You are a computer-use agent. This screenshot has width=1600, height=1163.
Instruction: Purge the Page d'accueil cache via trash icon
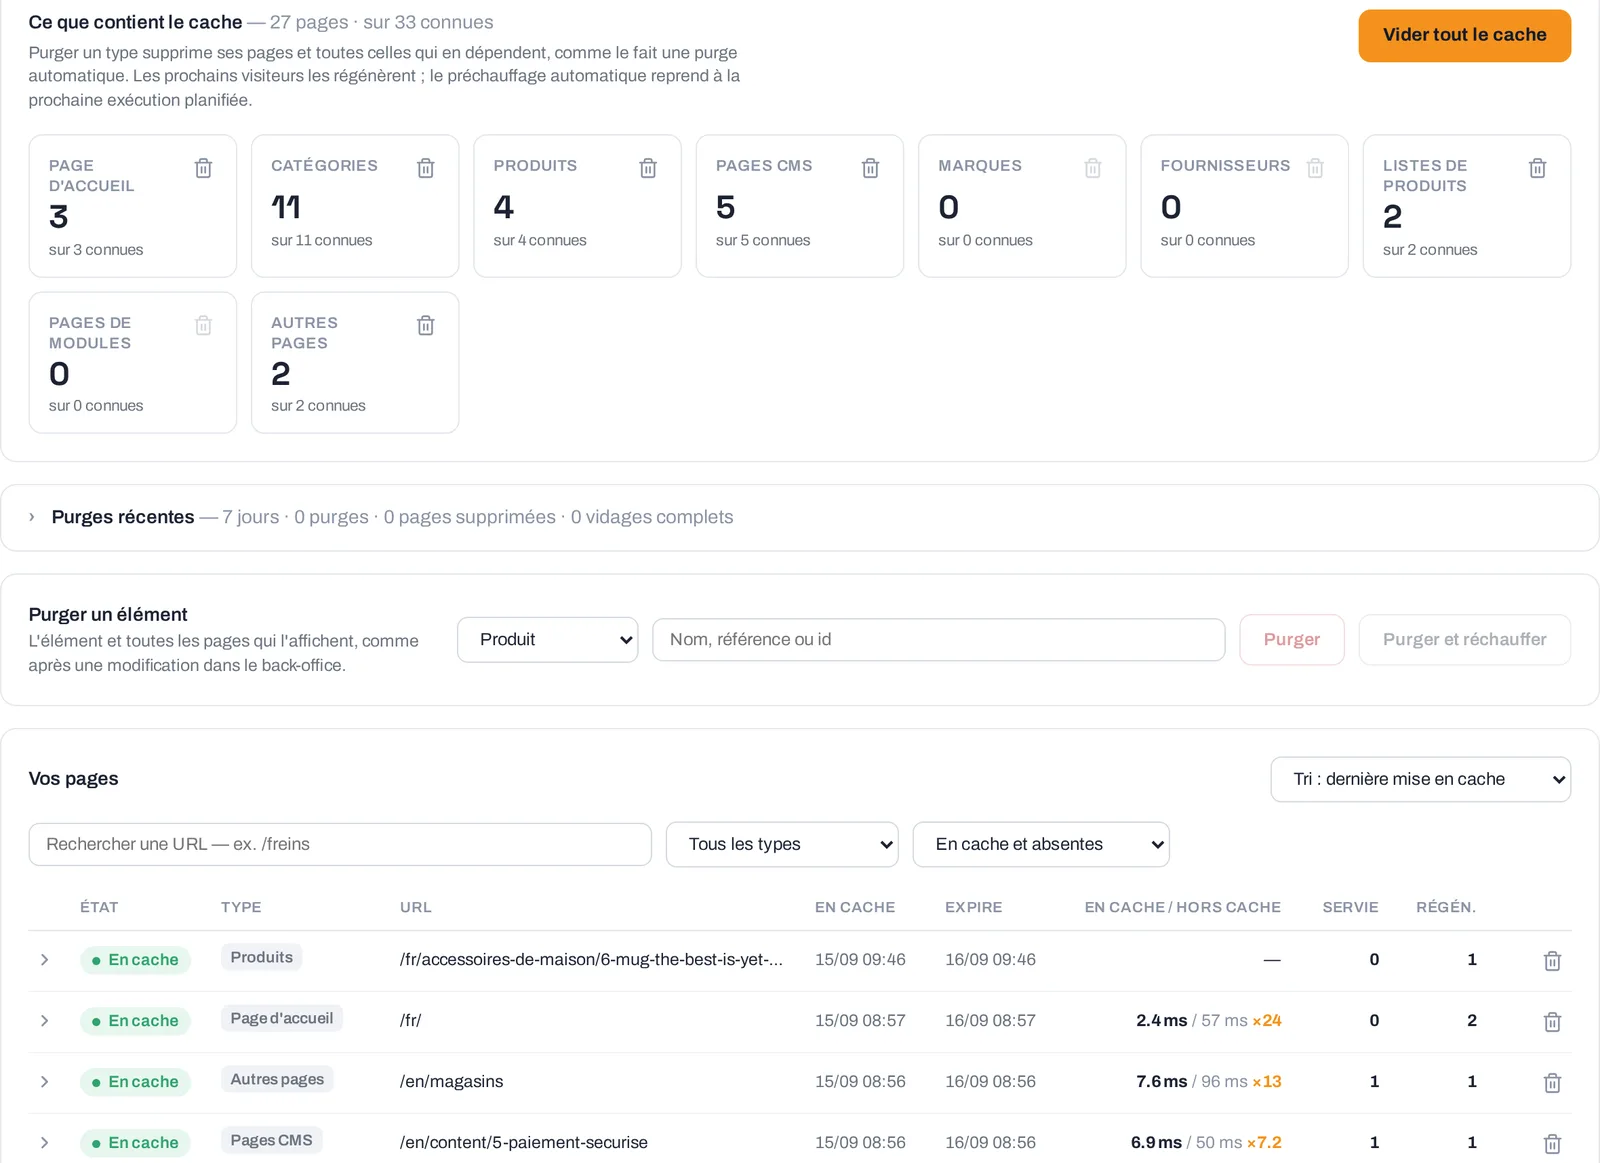(203, 168)
